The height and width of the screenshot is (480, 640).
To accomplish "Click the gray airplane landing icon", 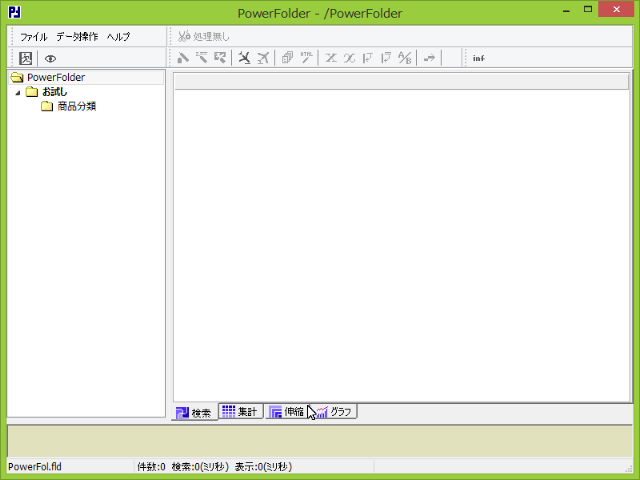I will tap(263, 58).
